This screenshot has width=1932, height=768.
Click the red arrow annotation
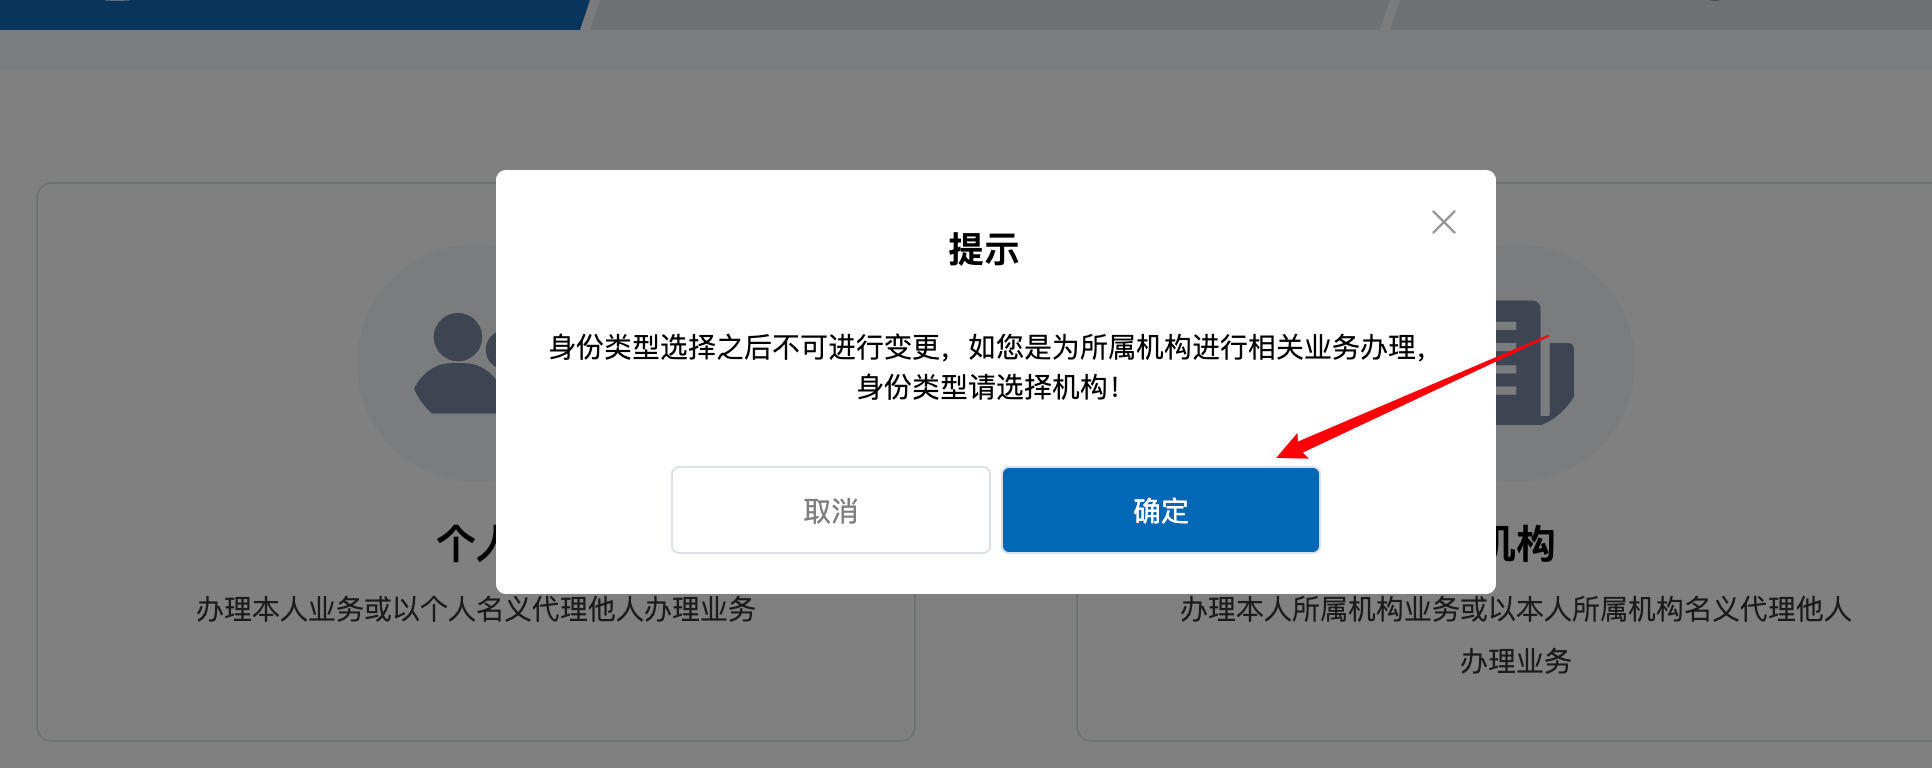click(x=1412, y=397)
